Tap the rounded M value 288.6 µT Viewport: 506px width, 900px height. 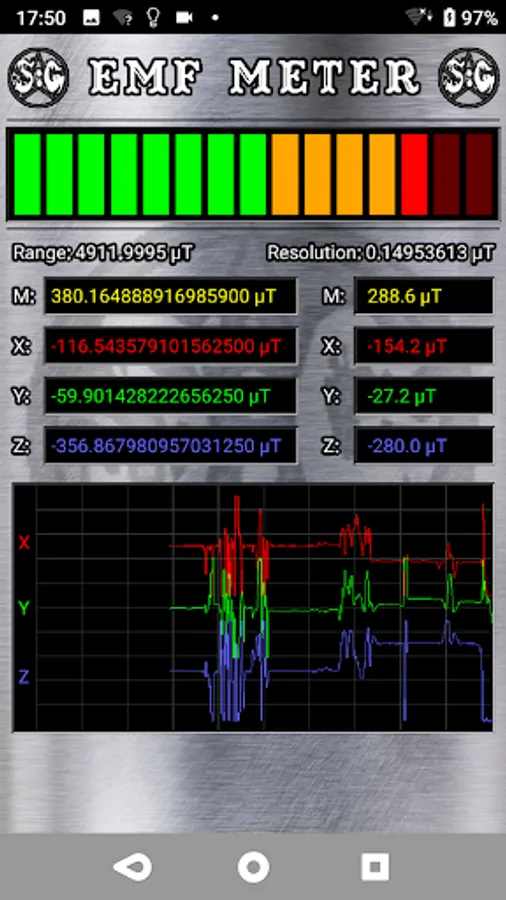click(x=423, y=296)
